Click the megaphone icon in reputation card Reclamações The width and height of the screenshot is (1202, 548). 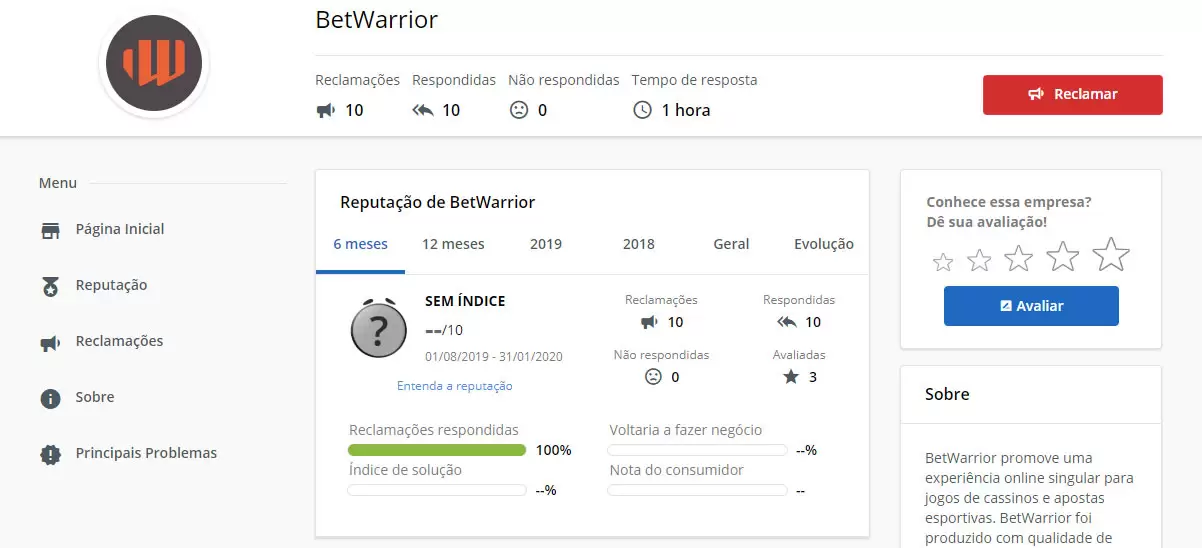pyautogui.click(x=650, y=322)
